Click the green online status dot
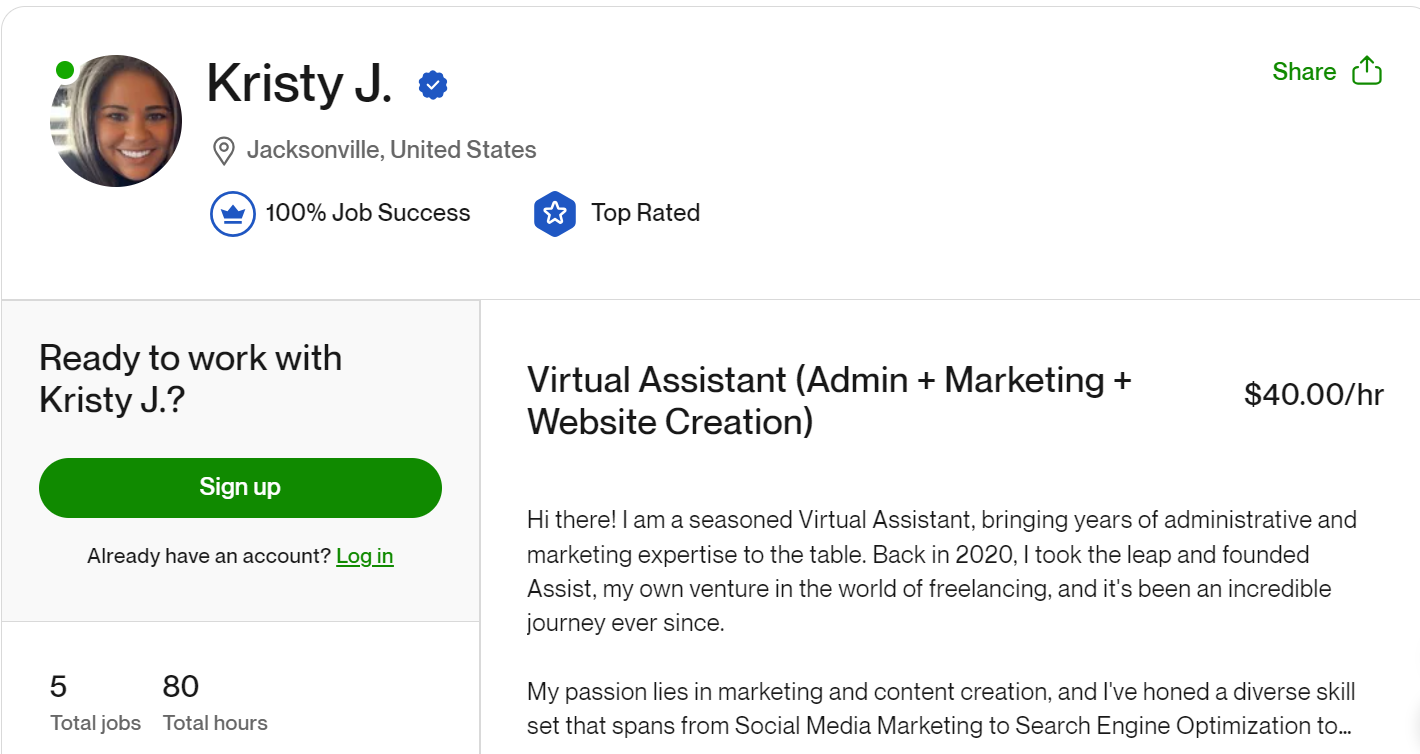 (x=65, y=70)
